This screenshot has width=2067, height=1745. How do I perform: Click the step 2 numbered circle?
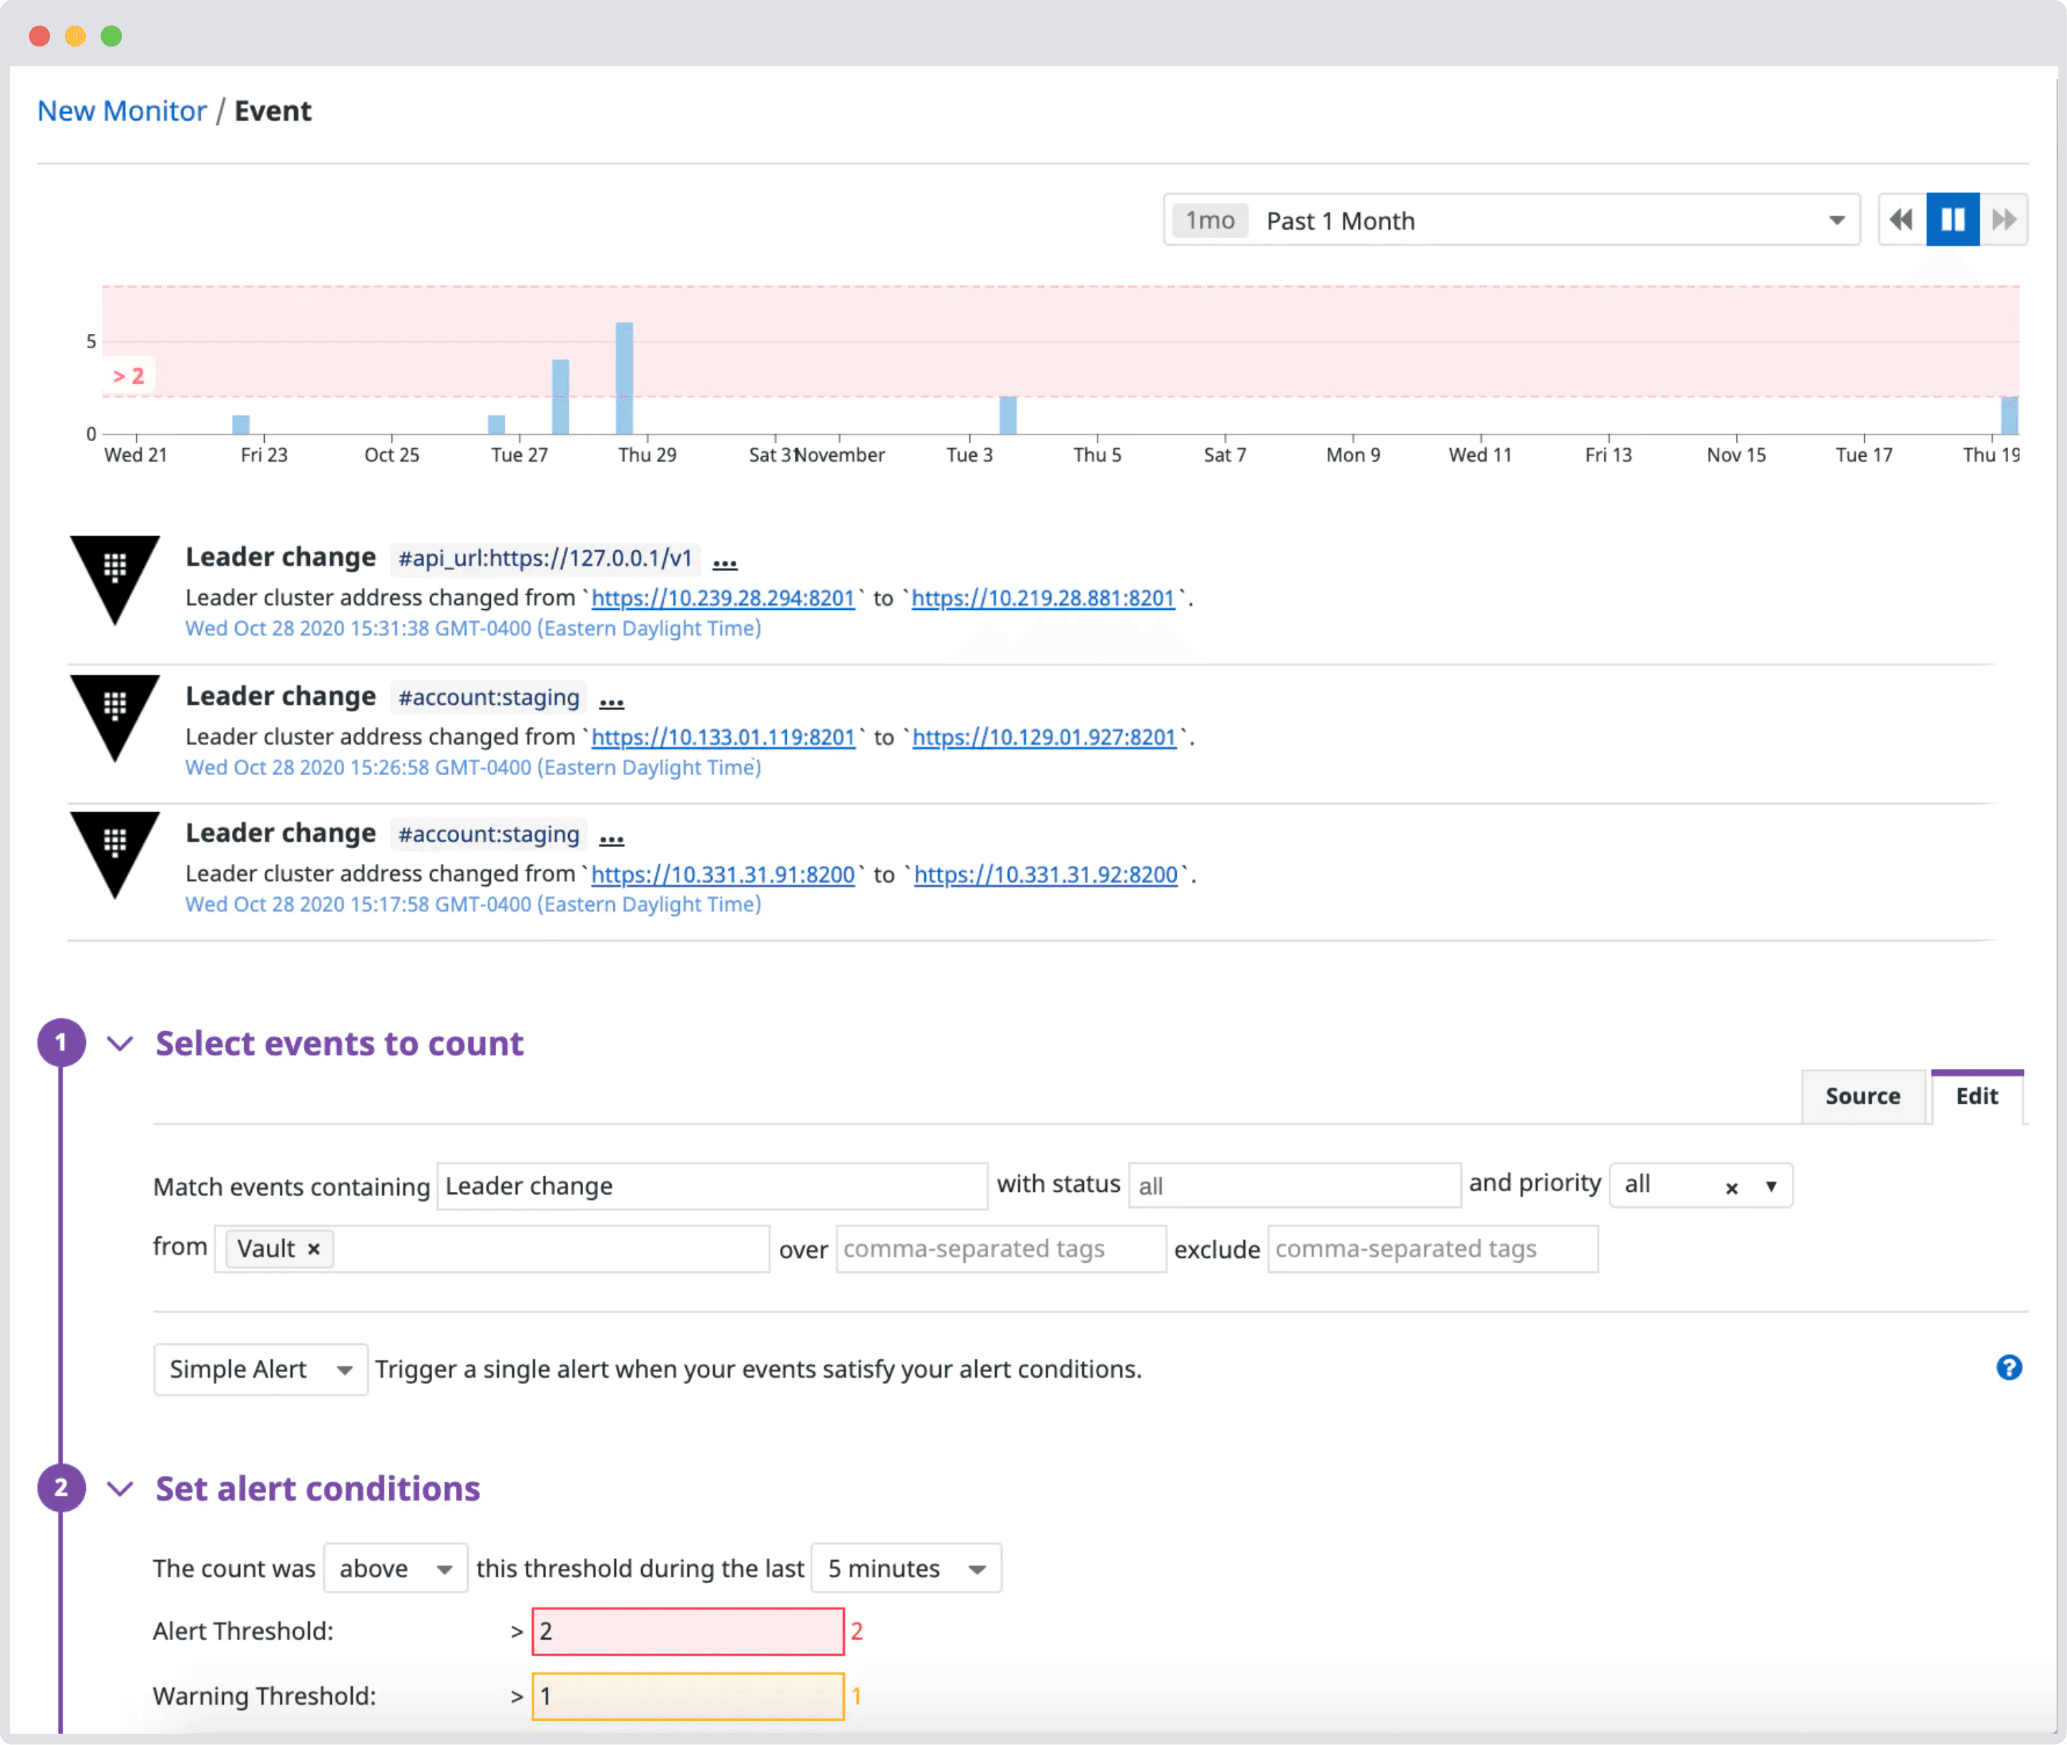(x=62, y=1488)
